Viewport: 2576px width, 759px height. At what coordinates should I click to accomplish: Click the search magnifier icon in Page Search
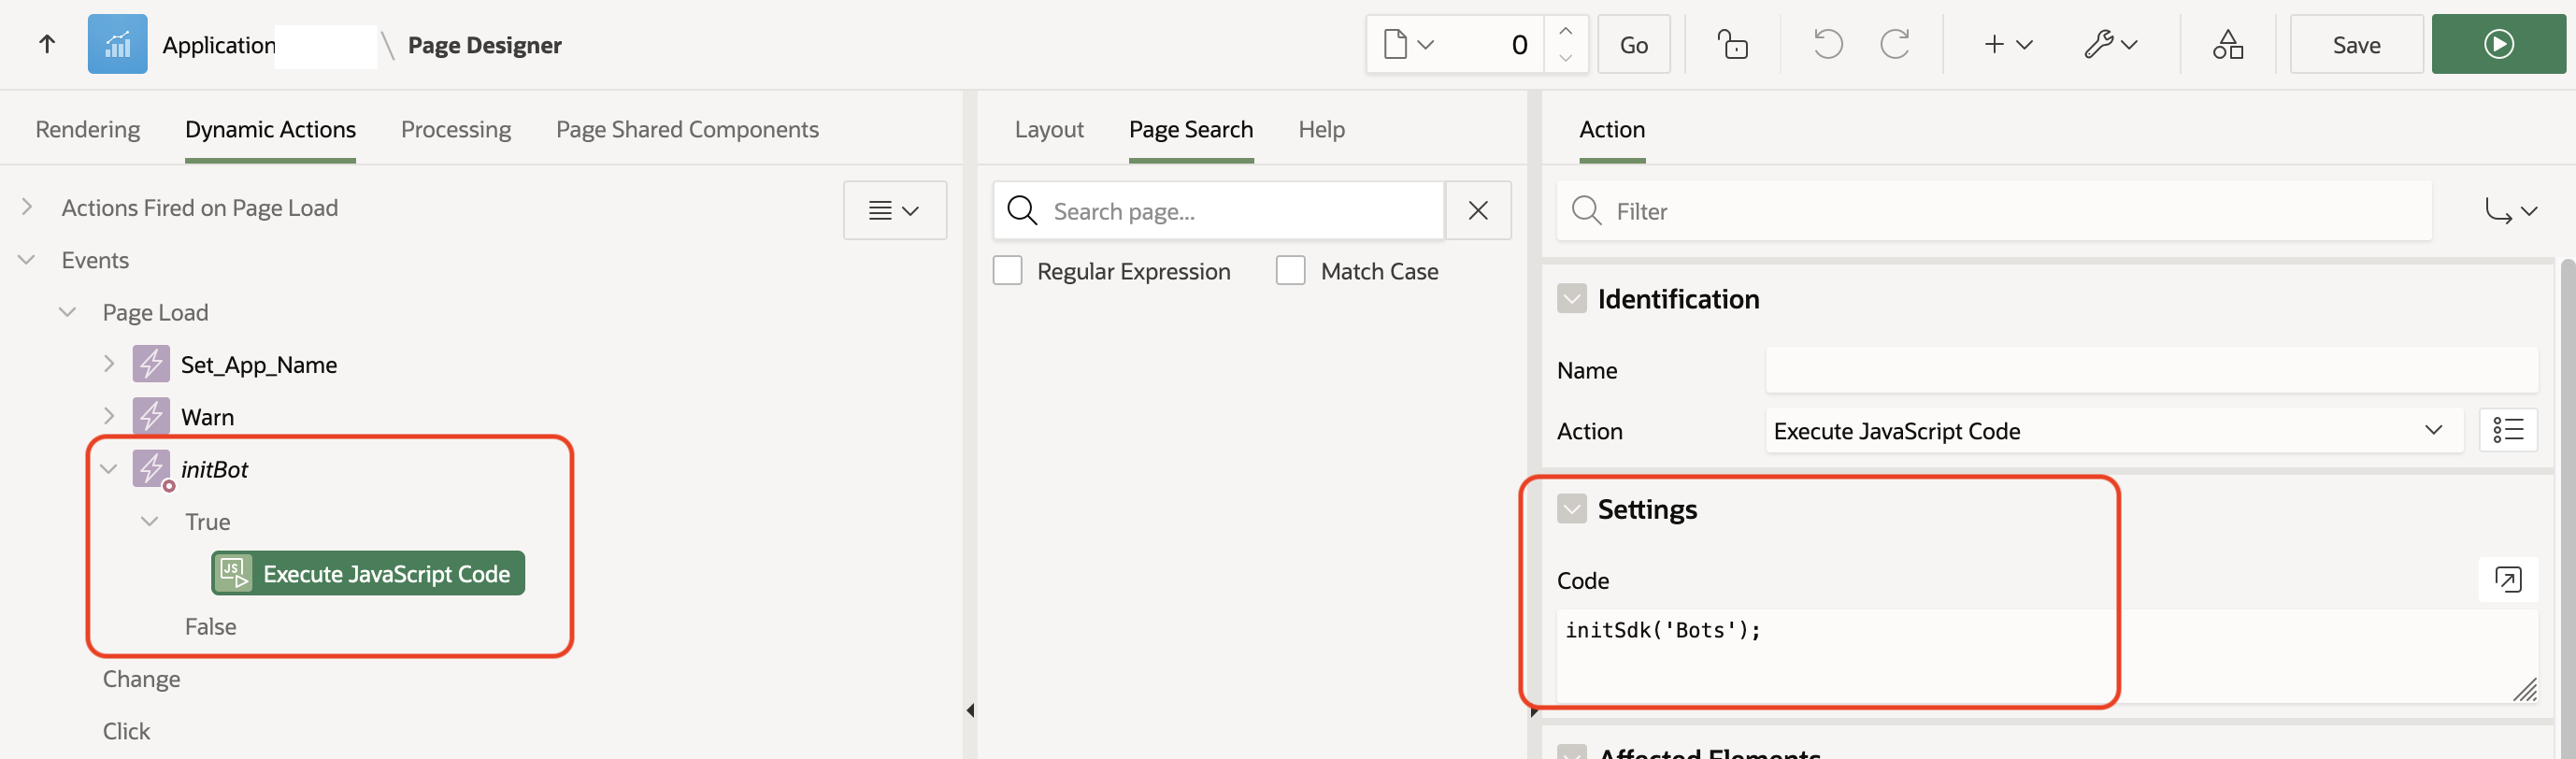pos(1022,211)
